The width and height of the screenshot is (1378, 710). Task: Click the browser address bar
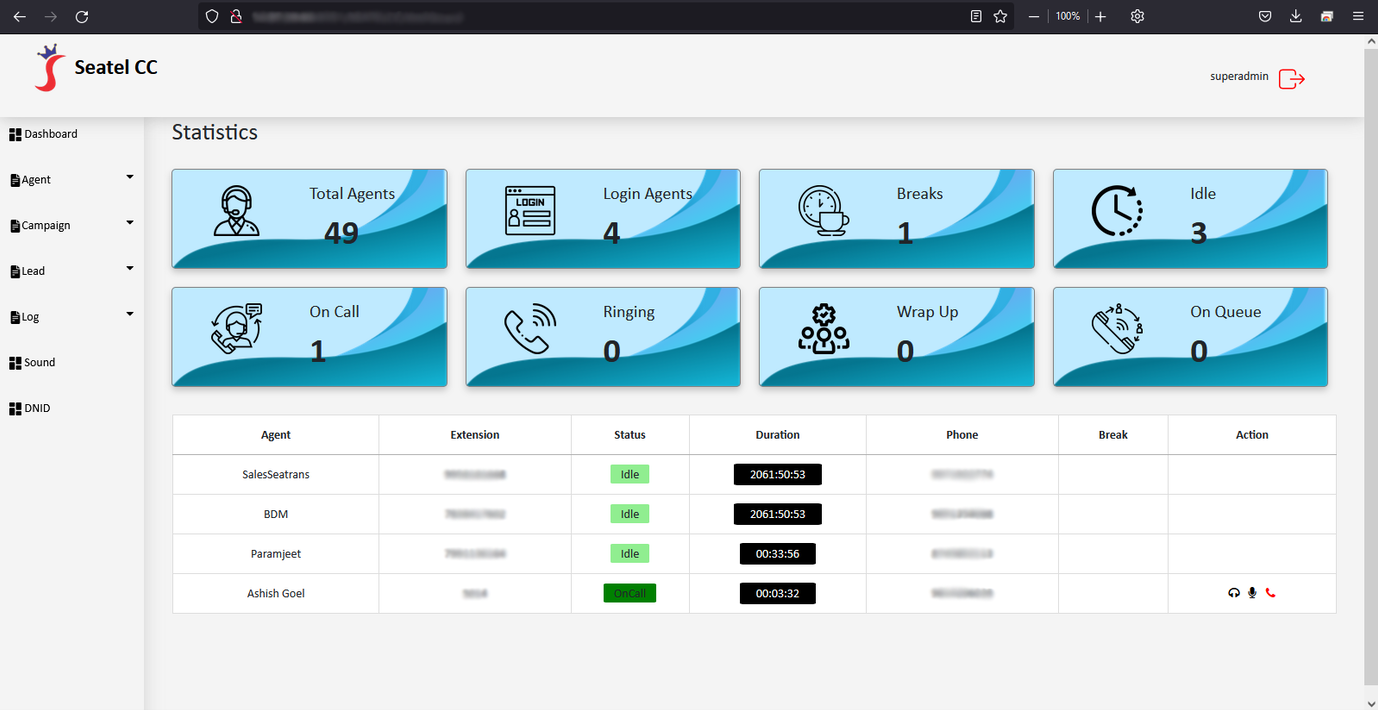coord(600,16)
